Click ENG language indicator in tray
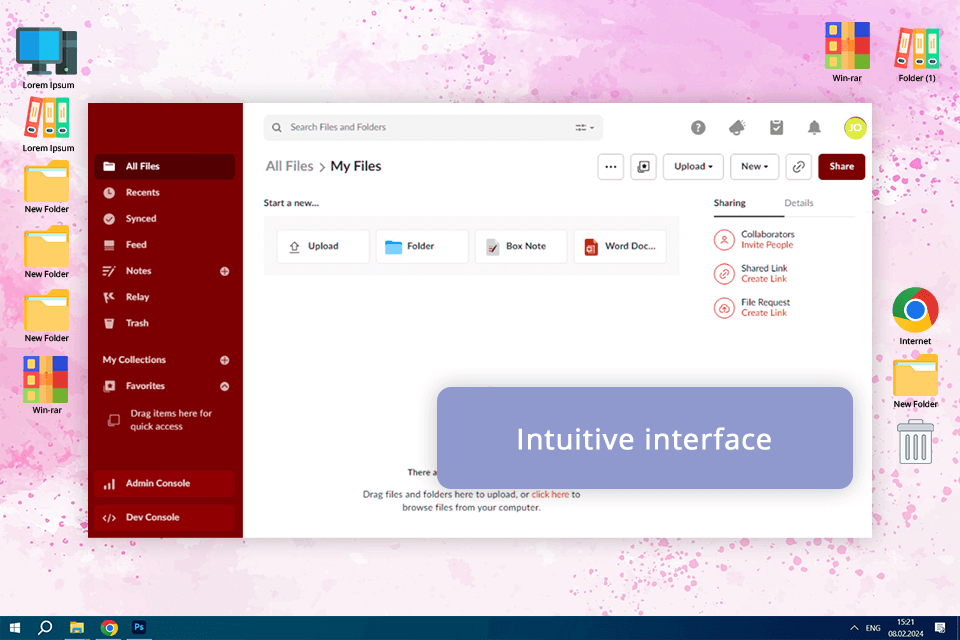 pos(873,628)
